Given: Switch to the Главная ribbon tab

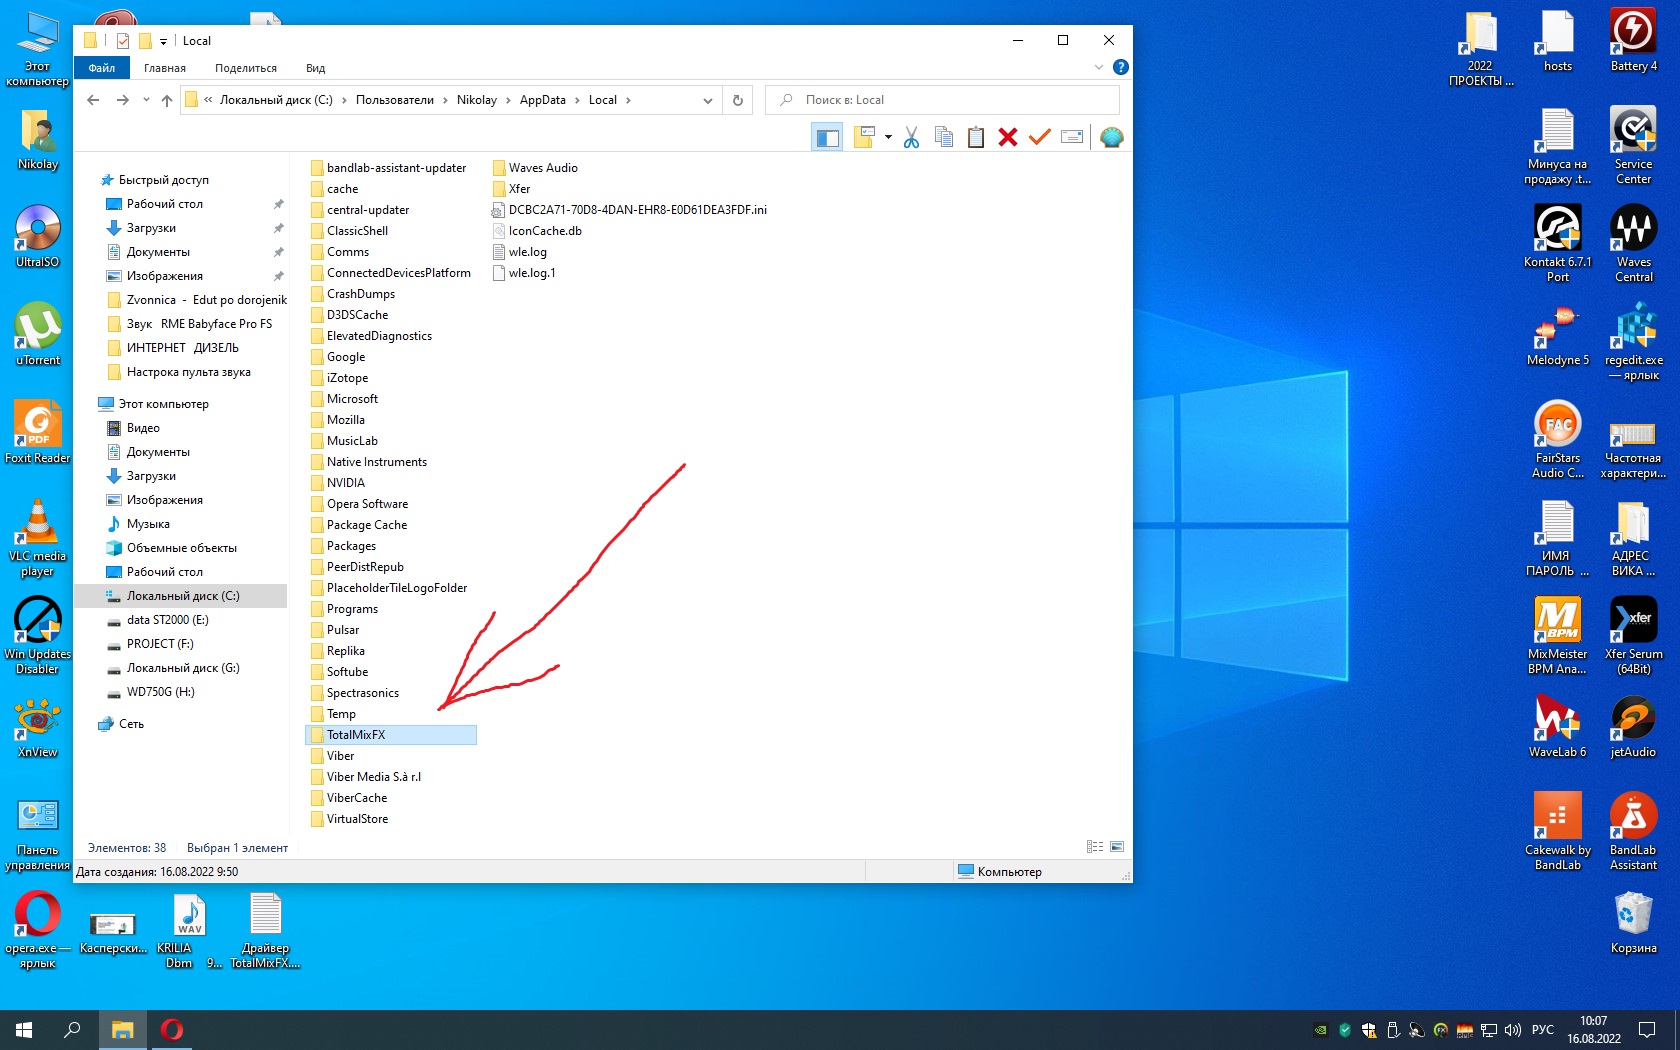Looking at the screenshot, I should 165,68.
